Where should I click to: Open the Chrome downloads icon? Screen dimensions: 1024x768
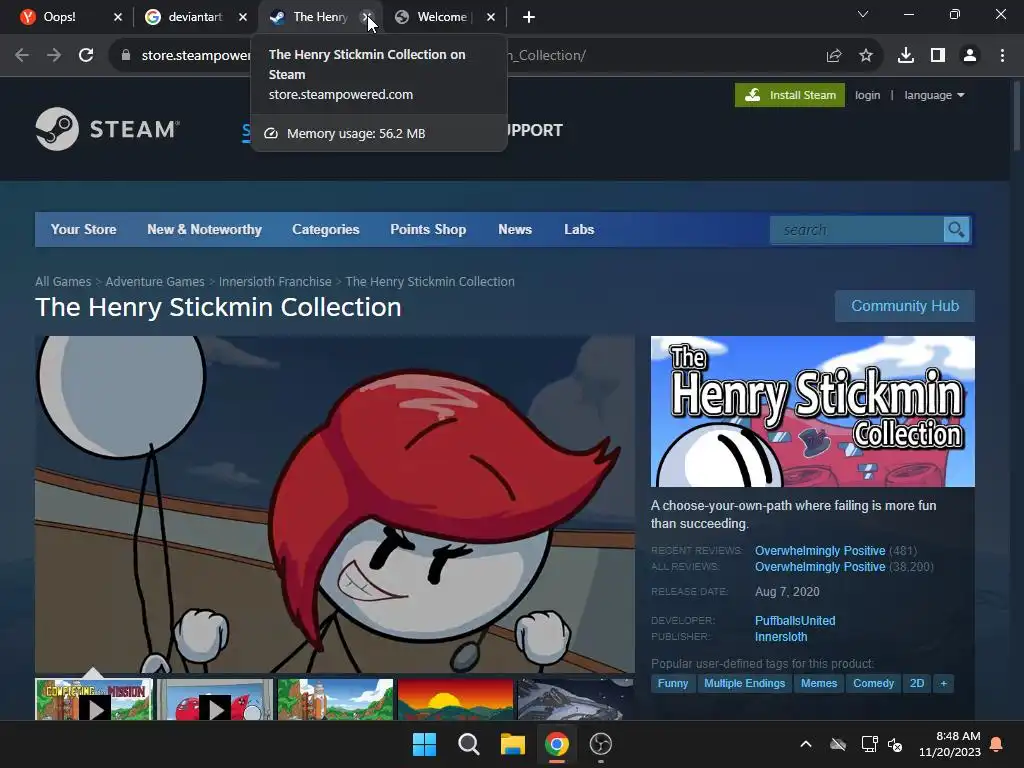click(906, 56)
